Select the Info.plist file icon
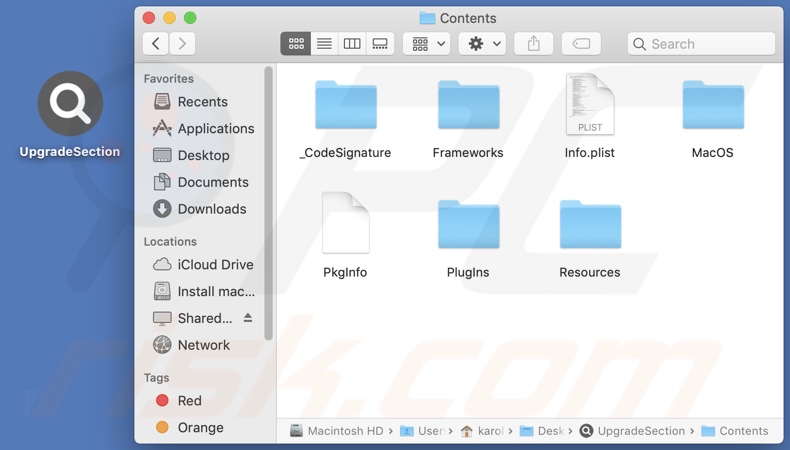790x450 pixels. point(590,106)
